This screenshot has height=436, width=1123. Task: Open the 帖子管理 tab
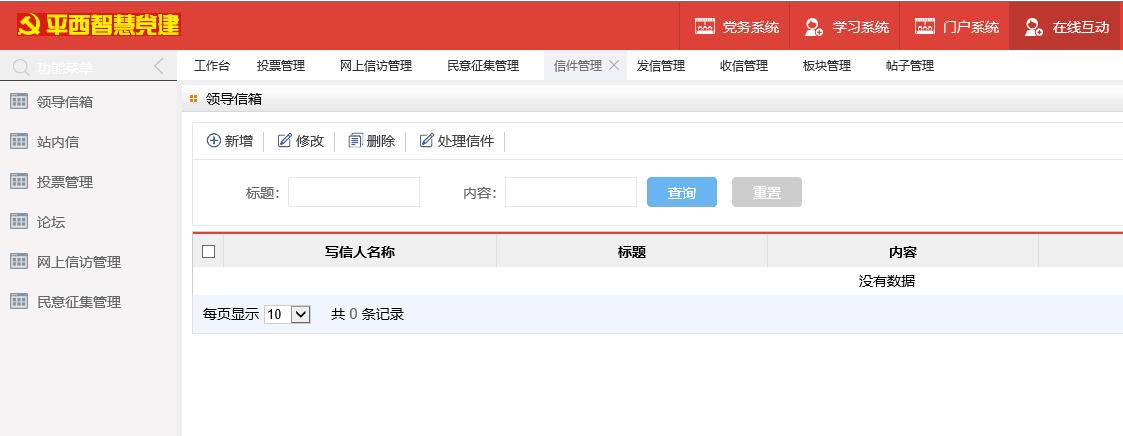click(x=910, y=66)
